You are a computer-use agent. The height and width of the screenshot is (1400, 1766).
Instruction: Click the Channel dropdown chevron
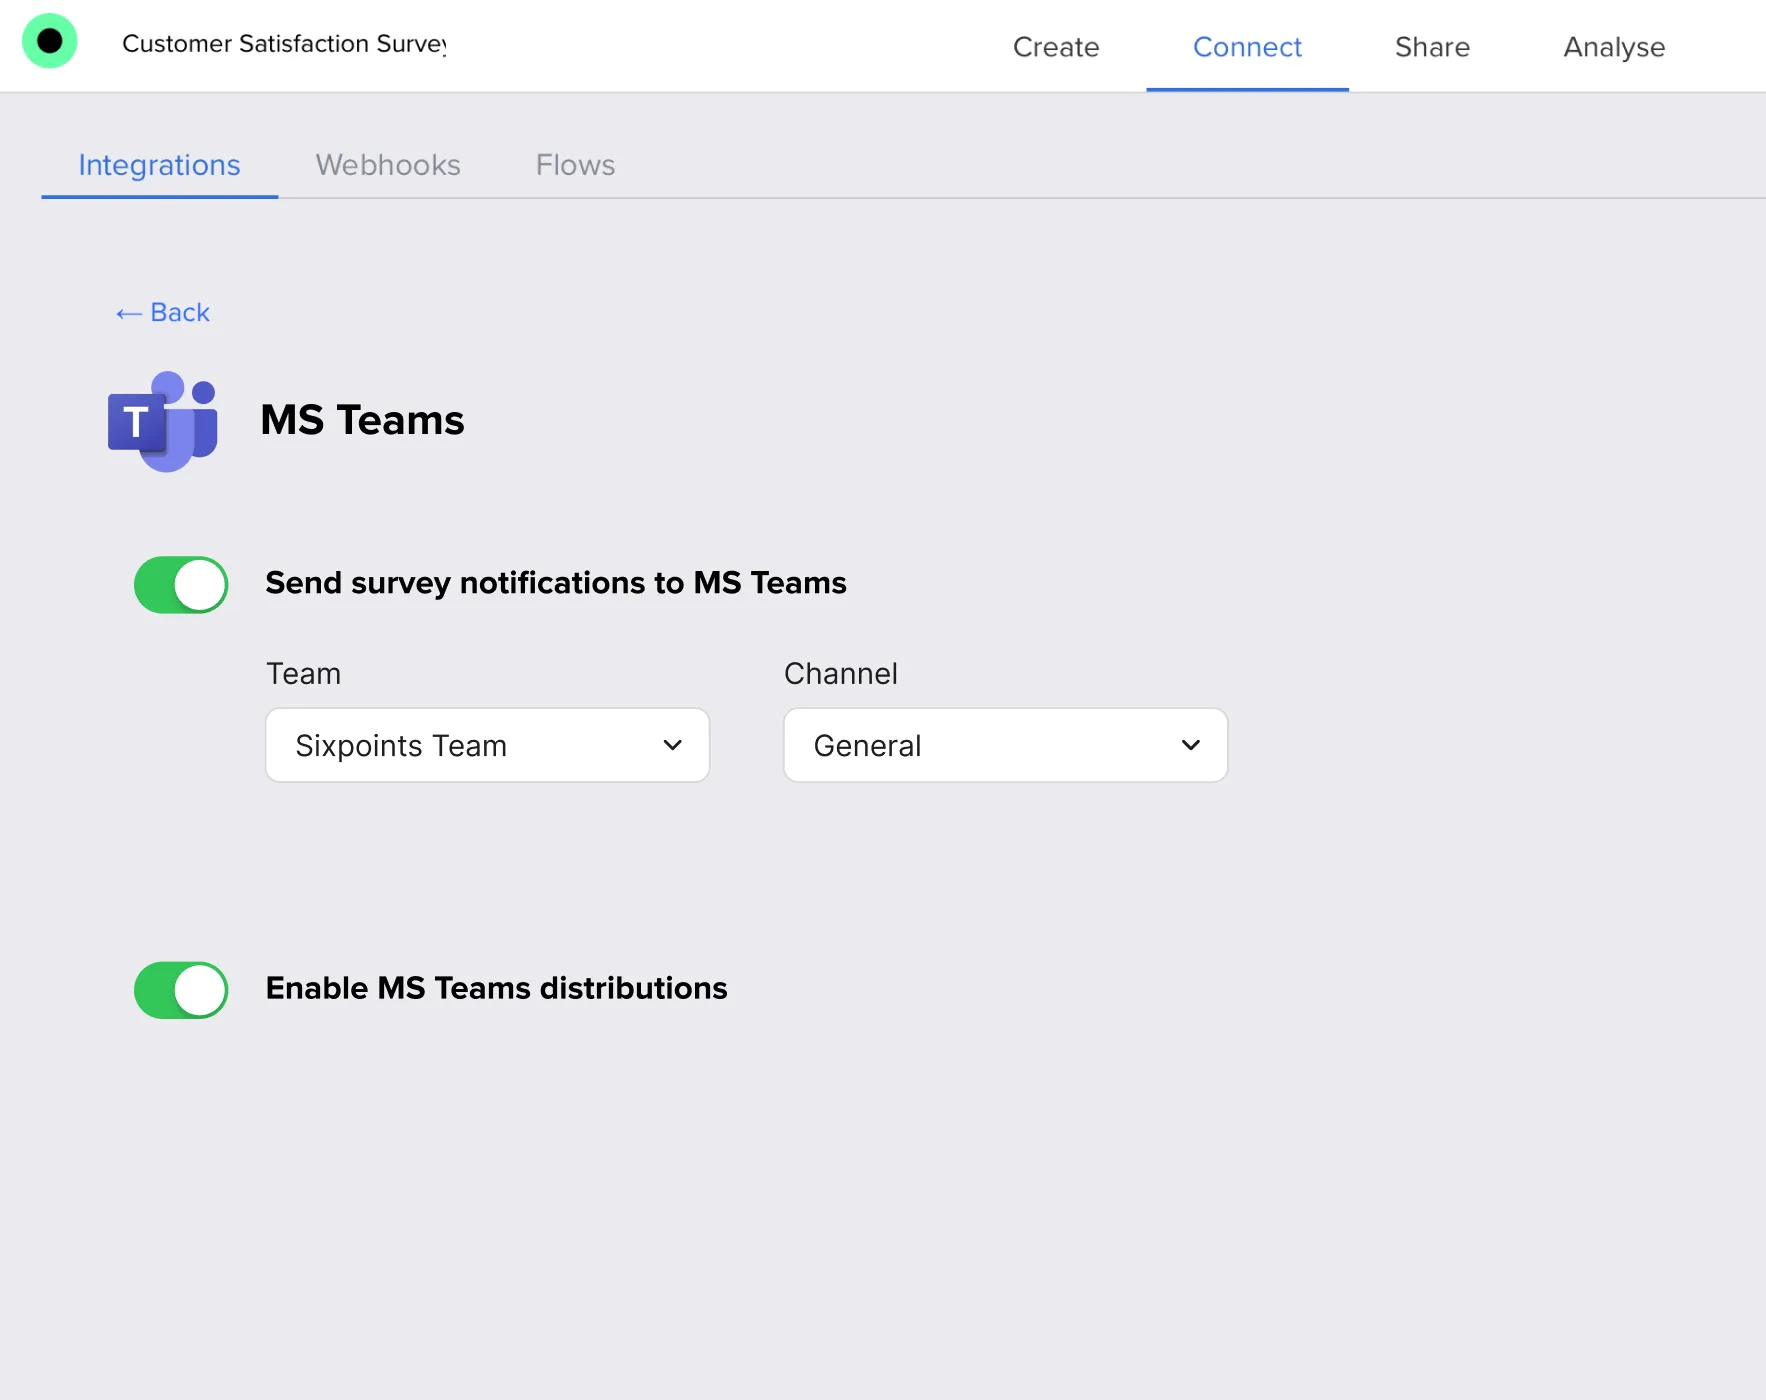pos(1190,745)
